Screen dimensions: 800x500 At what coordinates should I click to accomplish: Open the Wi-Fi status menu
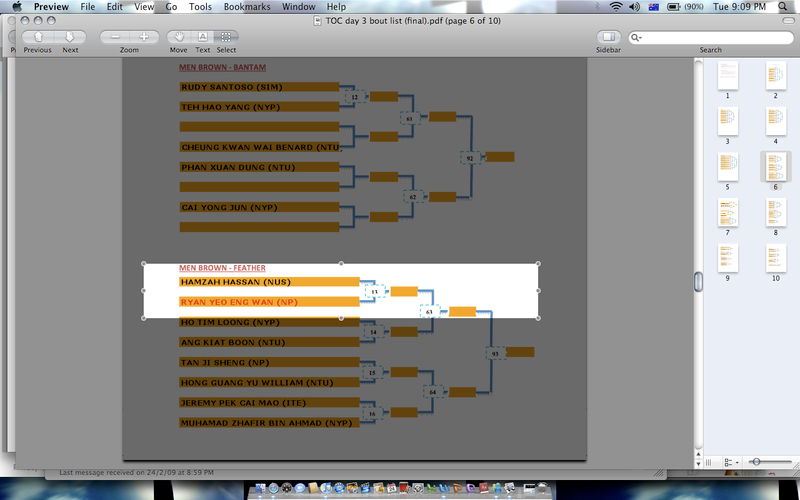[617, 6]
